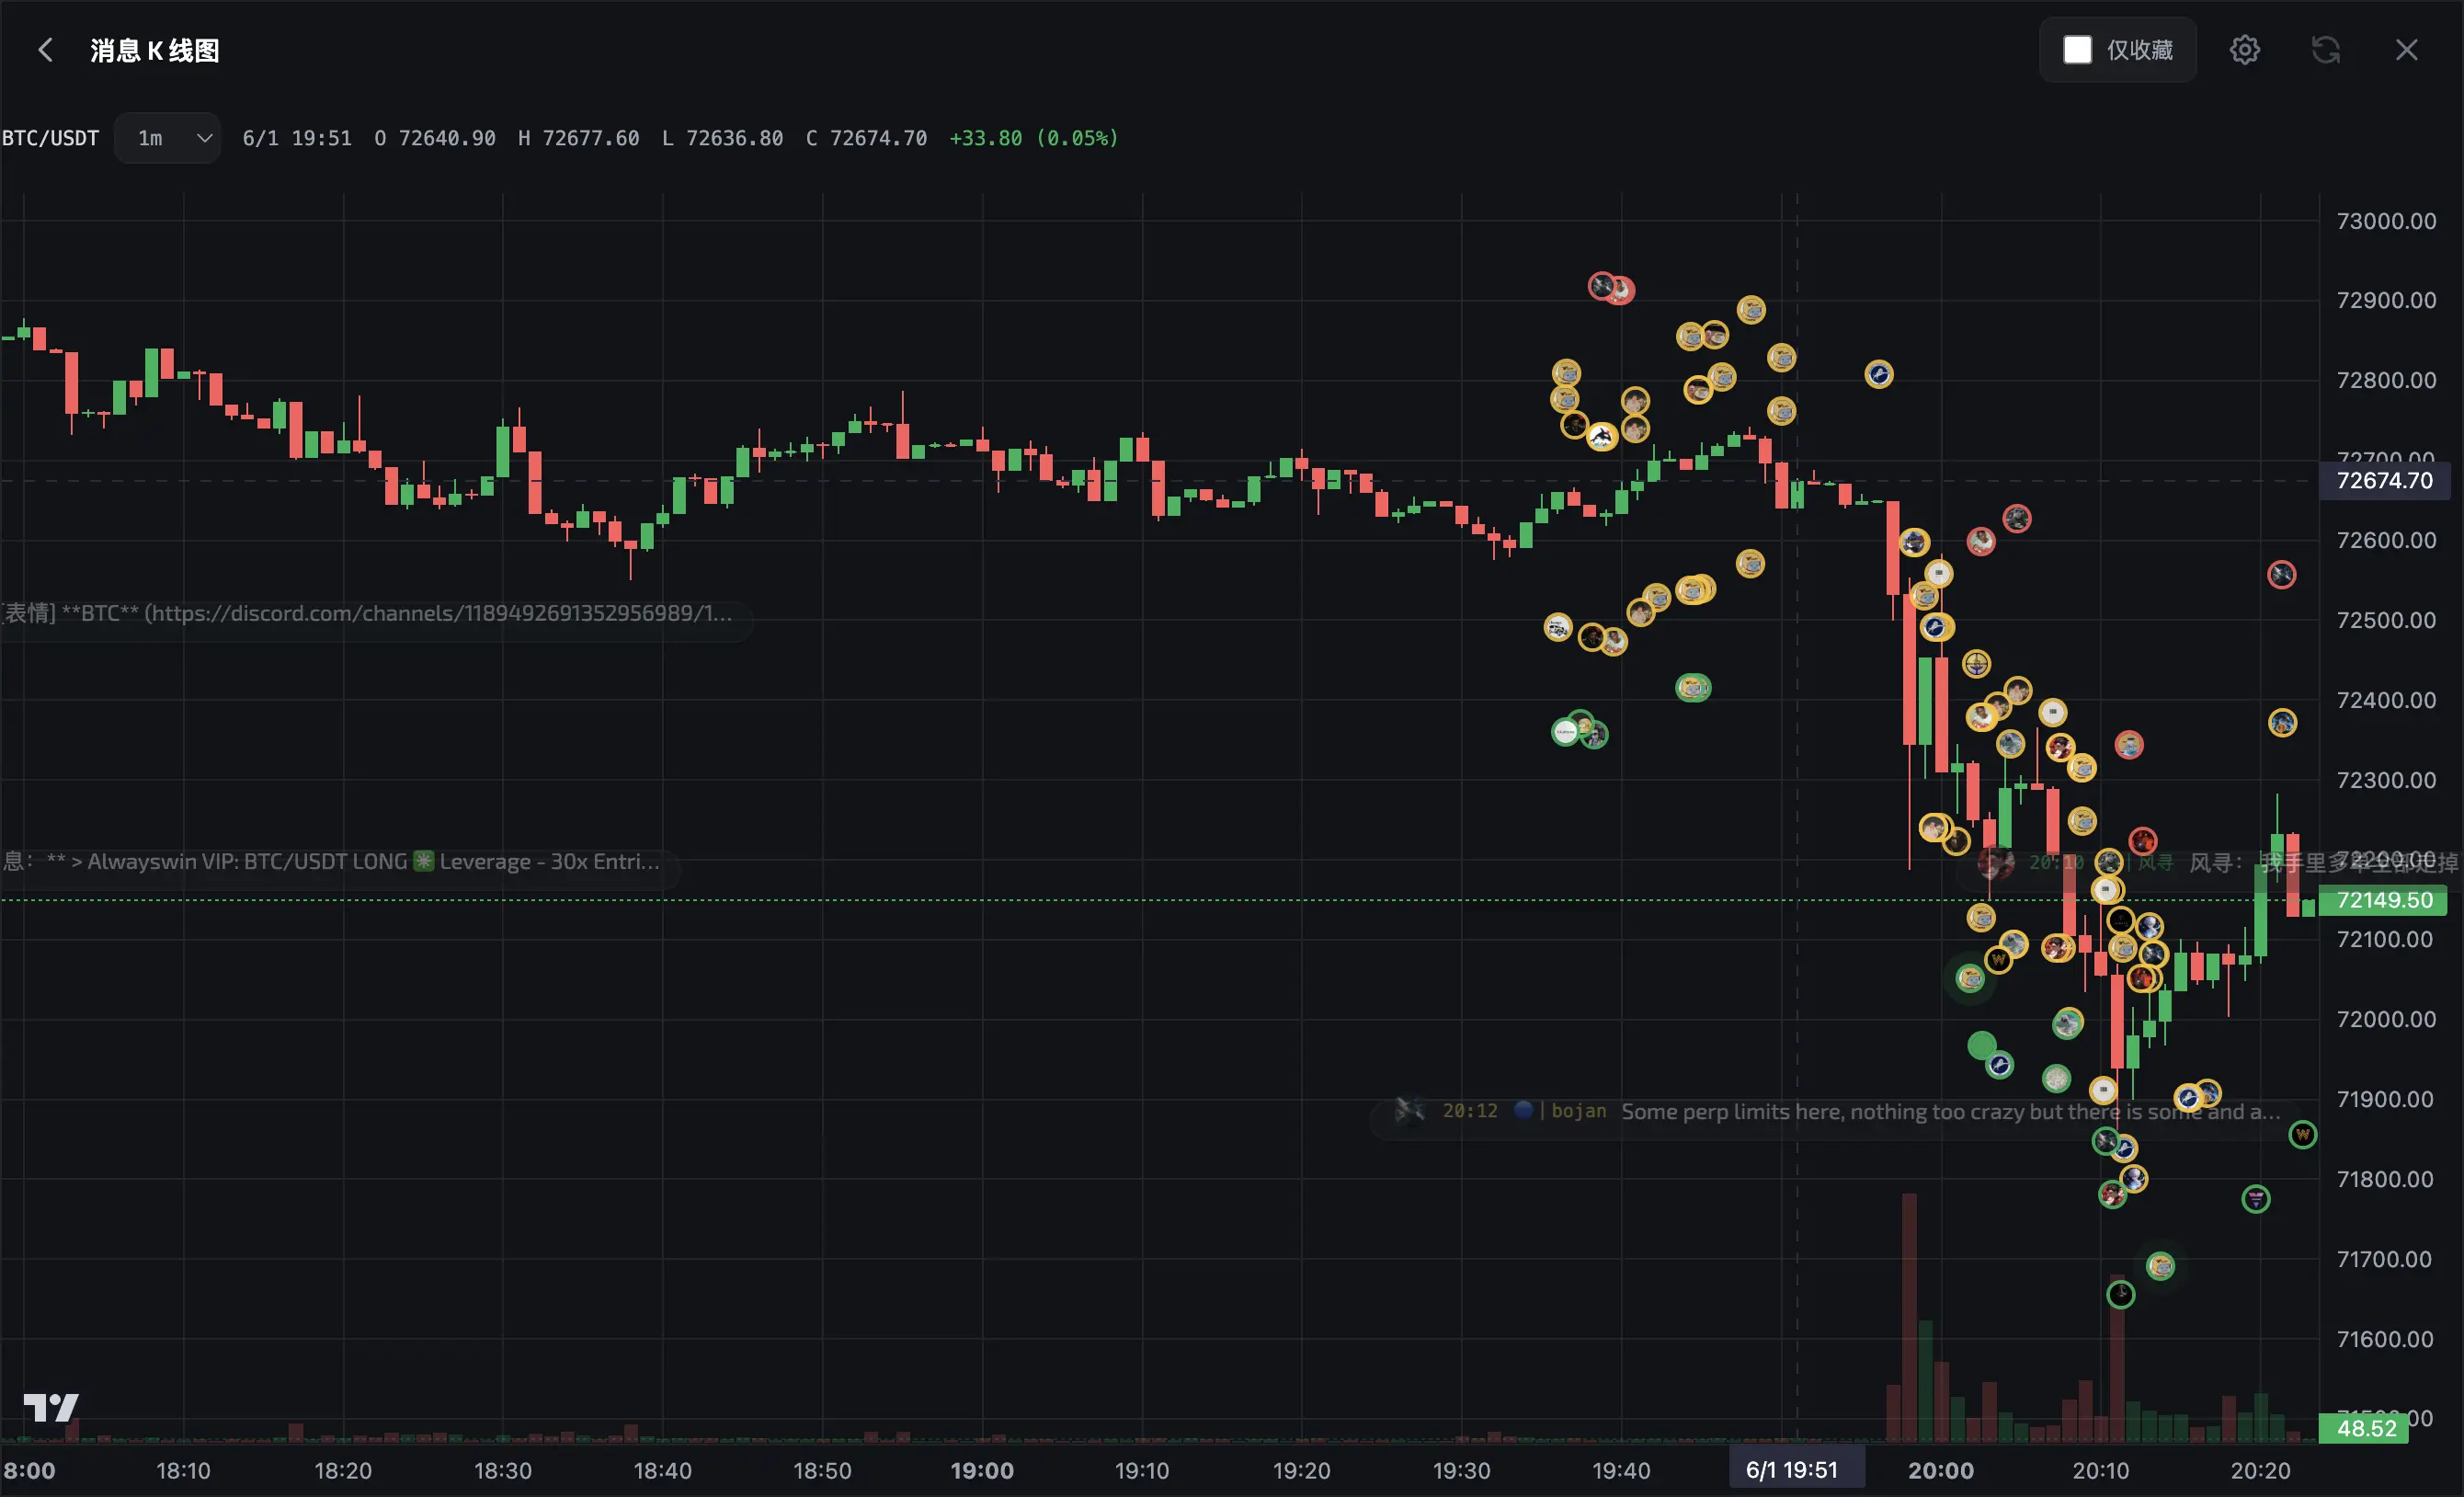The width and height of the screenshot is (2464, 1497).
Task: Click the 48.52 volume value label
Action: (2365, 1428)
